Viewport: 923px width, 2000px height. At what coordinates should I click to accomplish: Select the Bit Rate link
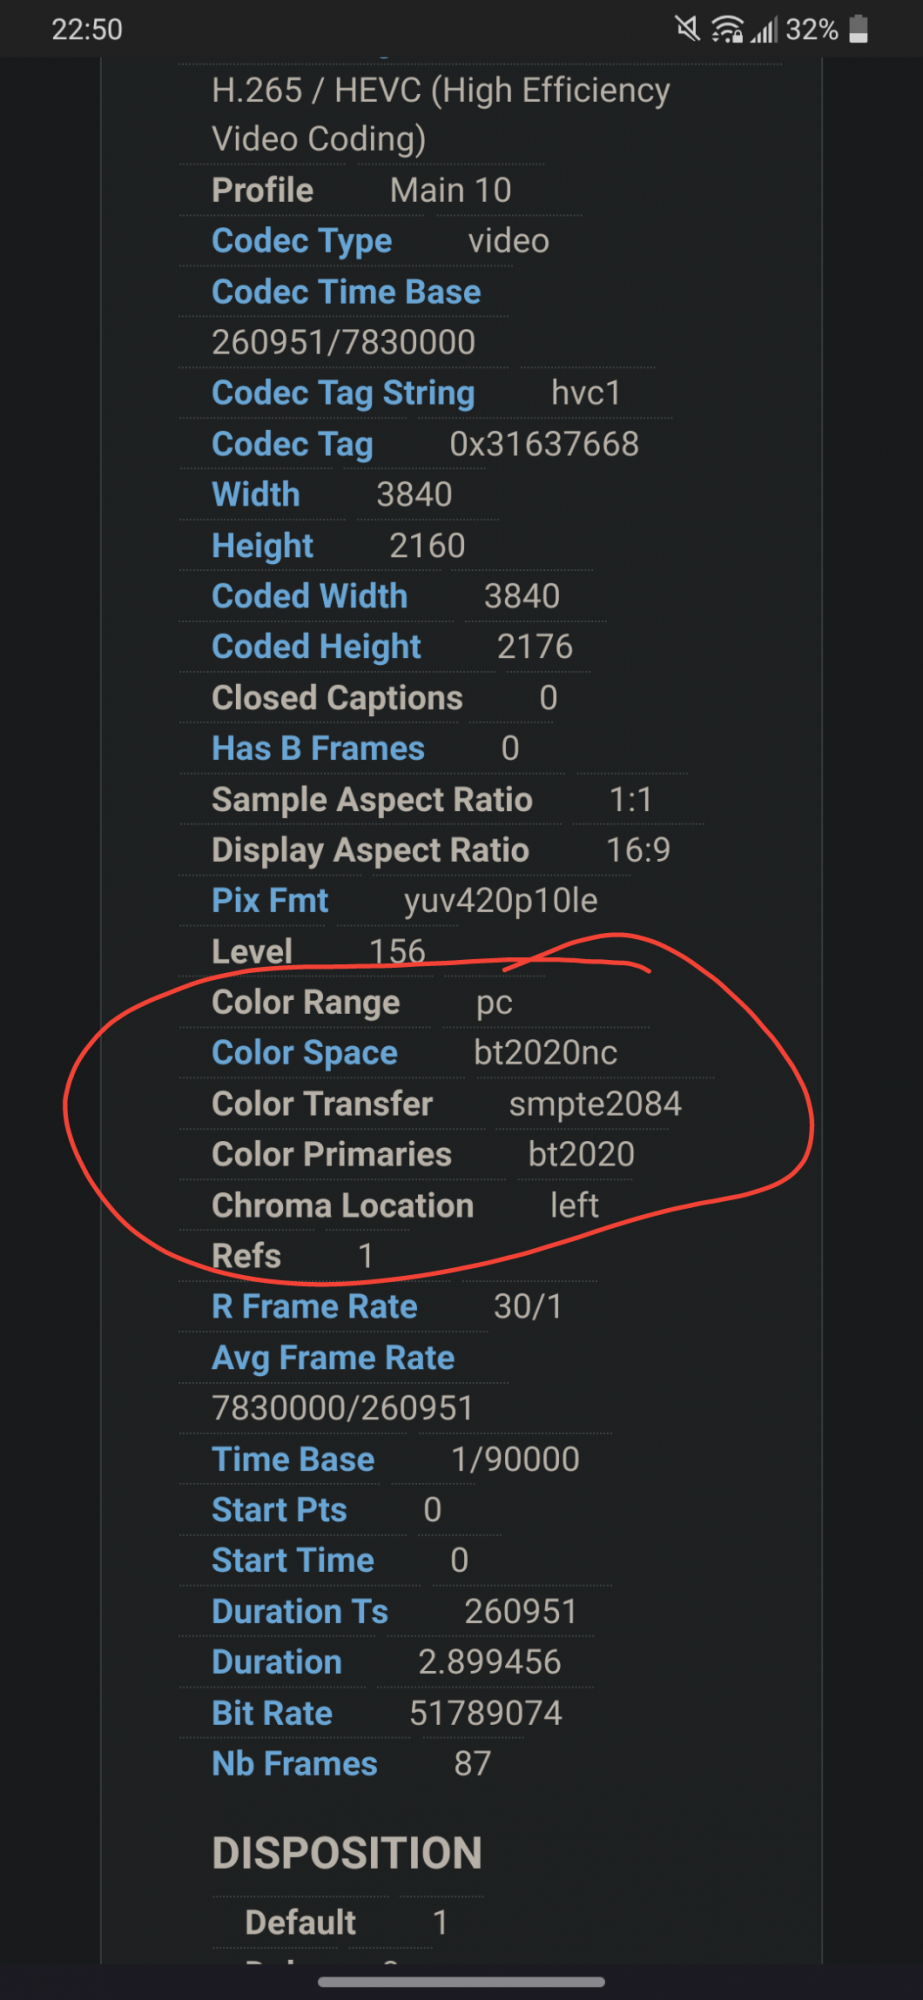click(x=272, y=1713)
